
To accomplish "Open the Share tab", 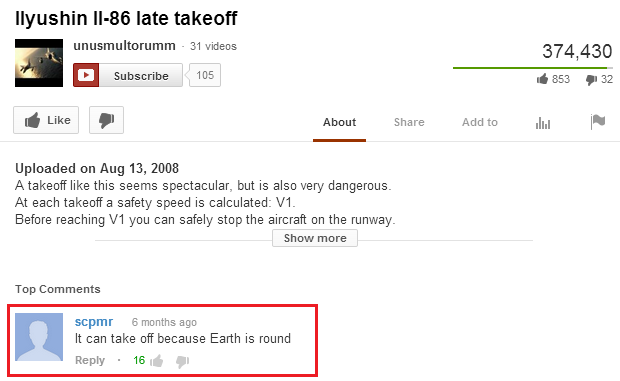I will point(409,123).
